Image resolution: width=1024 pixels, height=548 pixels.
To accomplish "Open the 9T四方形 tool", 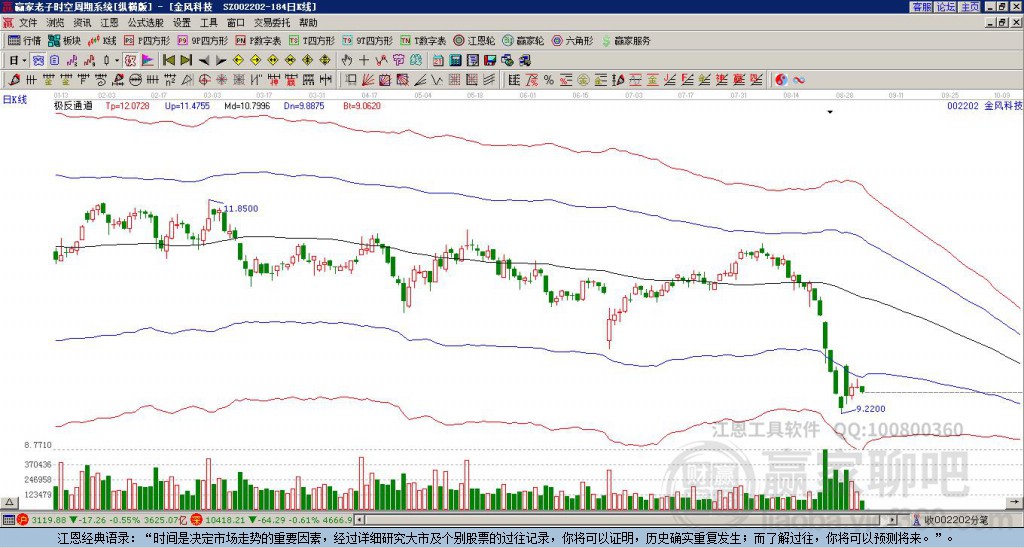I will coord(367,40).
